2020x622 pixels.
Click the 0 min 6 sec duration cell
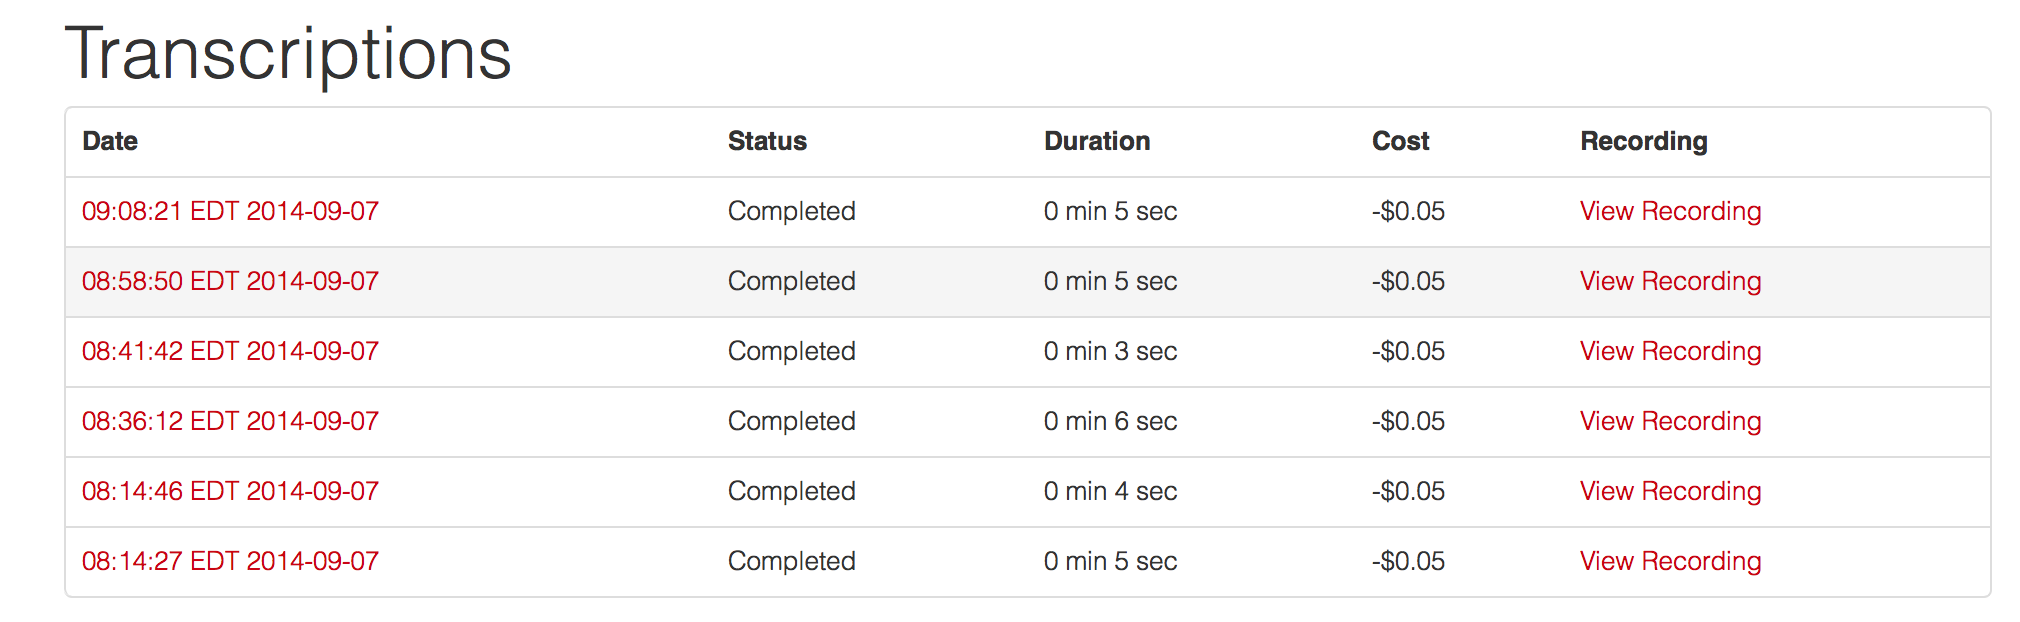(x=1110, y=421)
